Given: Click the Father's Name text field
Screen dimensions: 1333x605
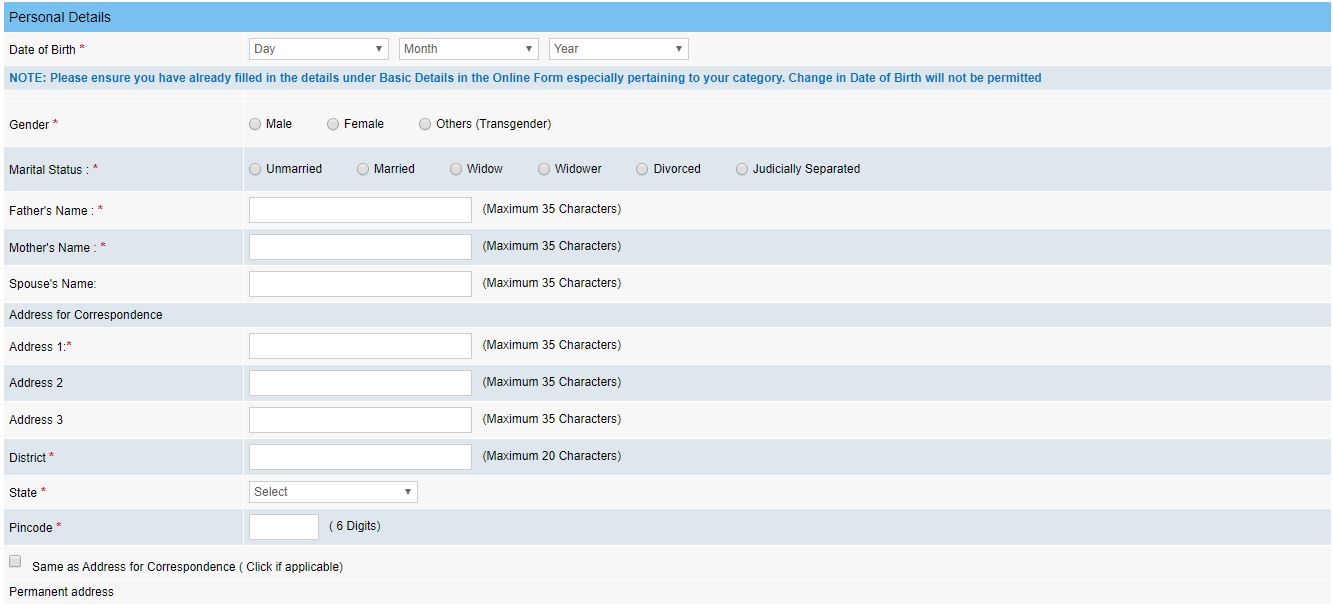Looking at the screenshot, I should [x=360, y=210].
